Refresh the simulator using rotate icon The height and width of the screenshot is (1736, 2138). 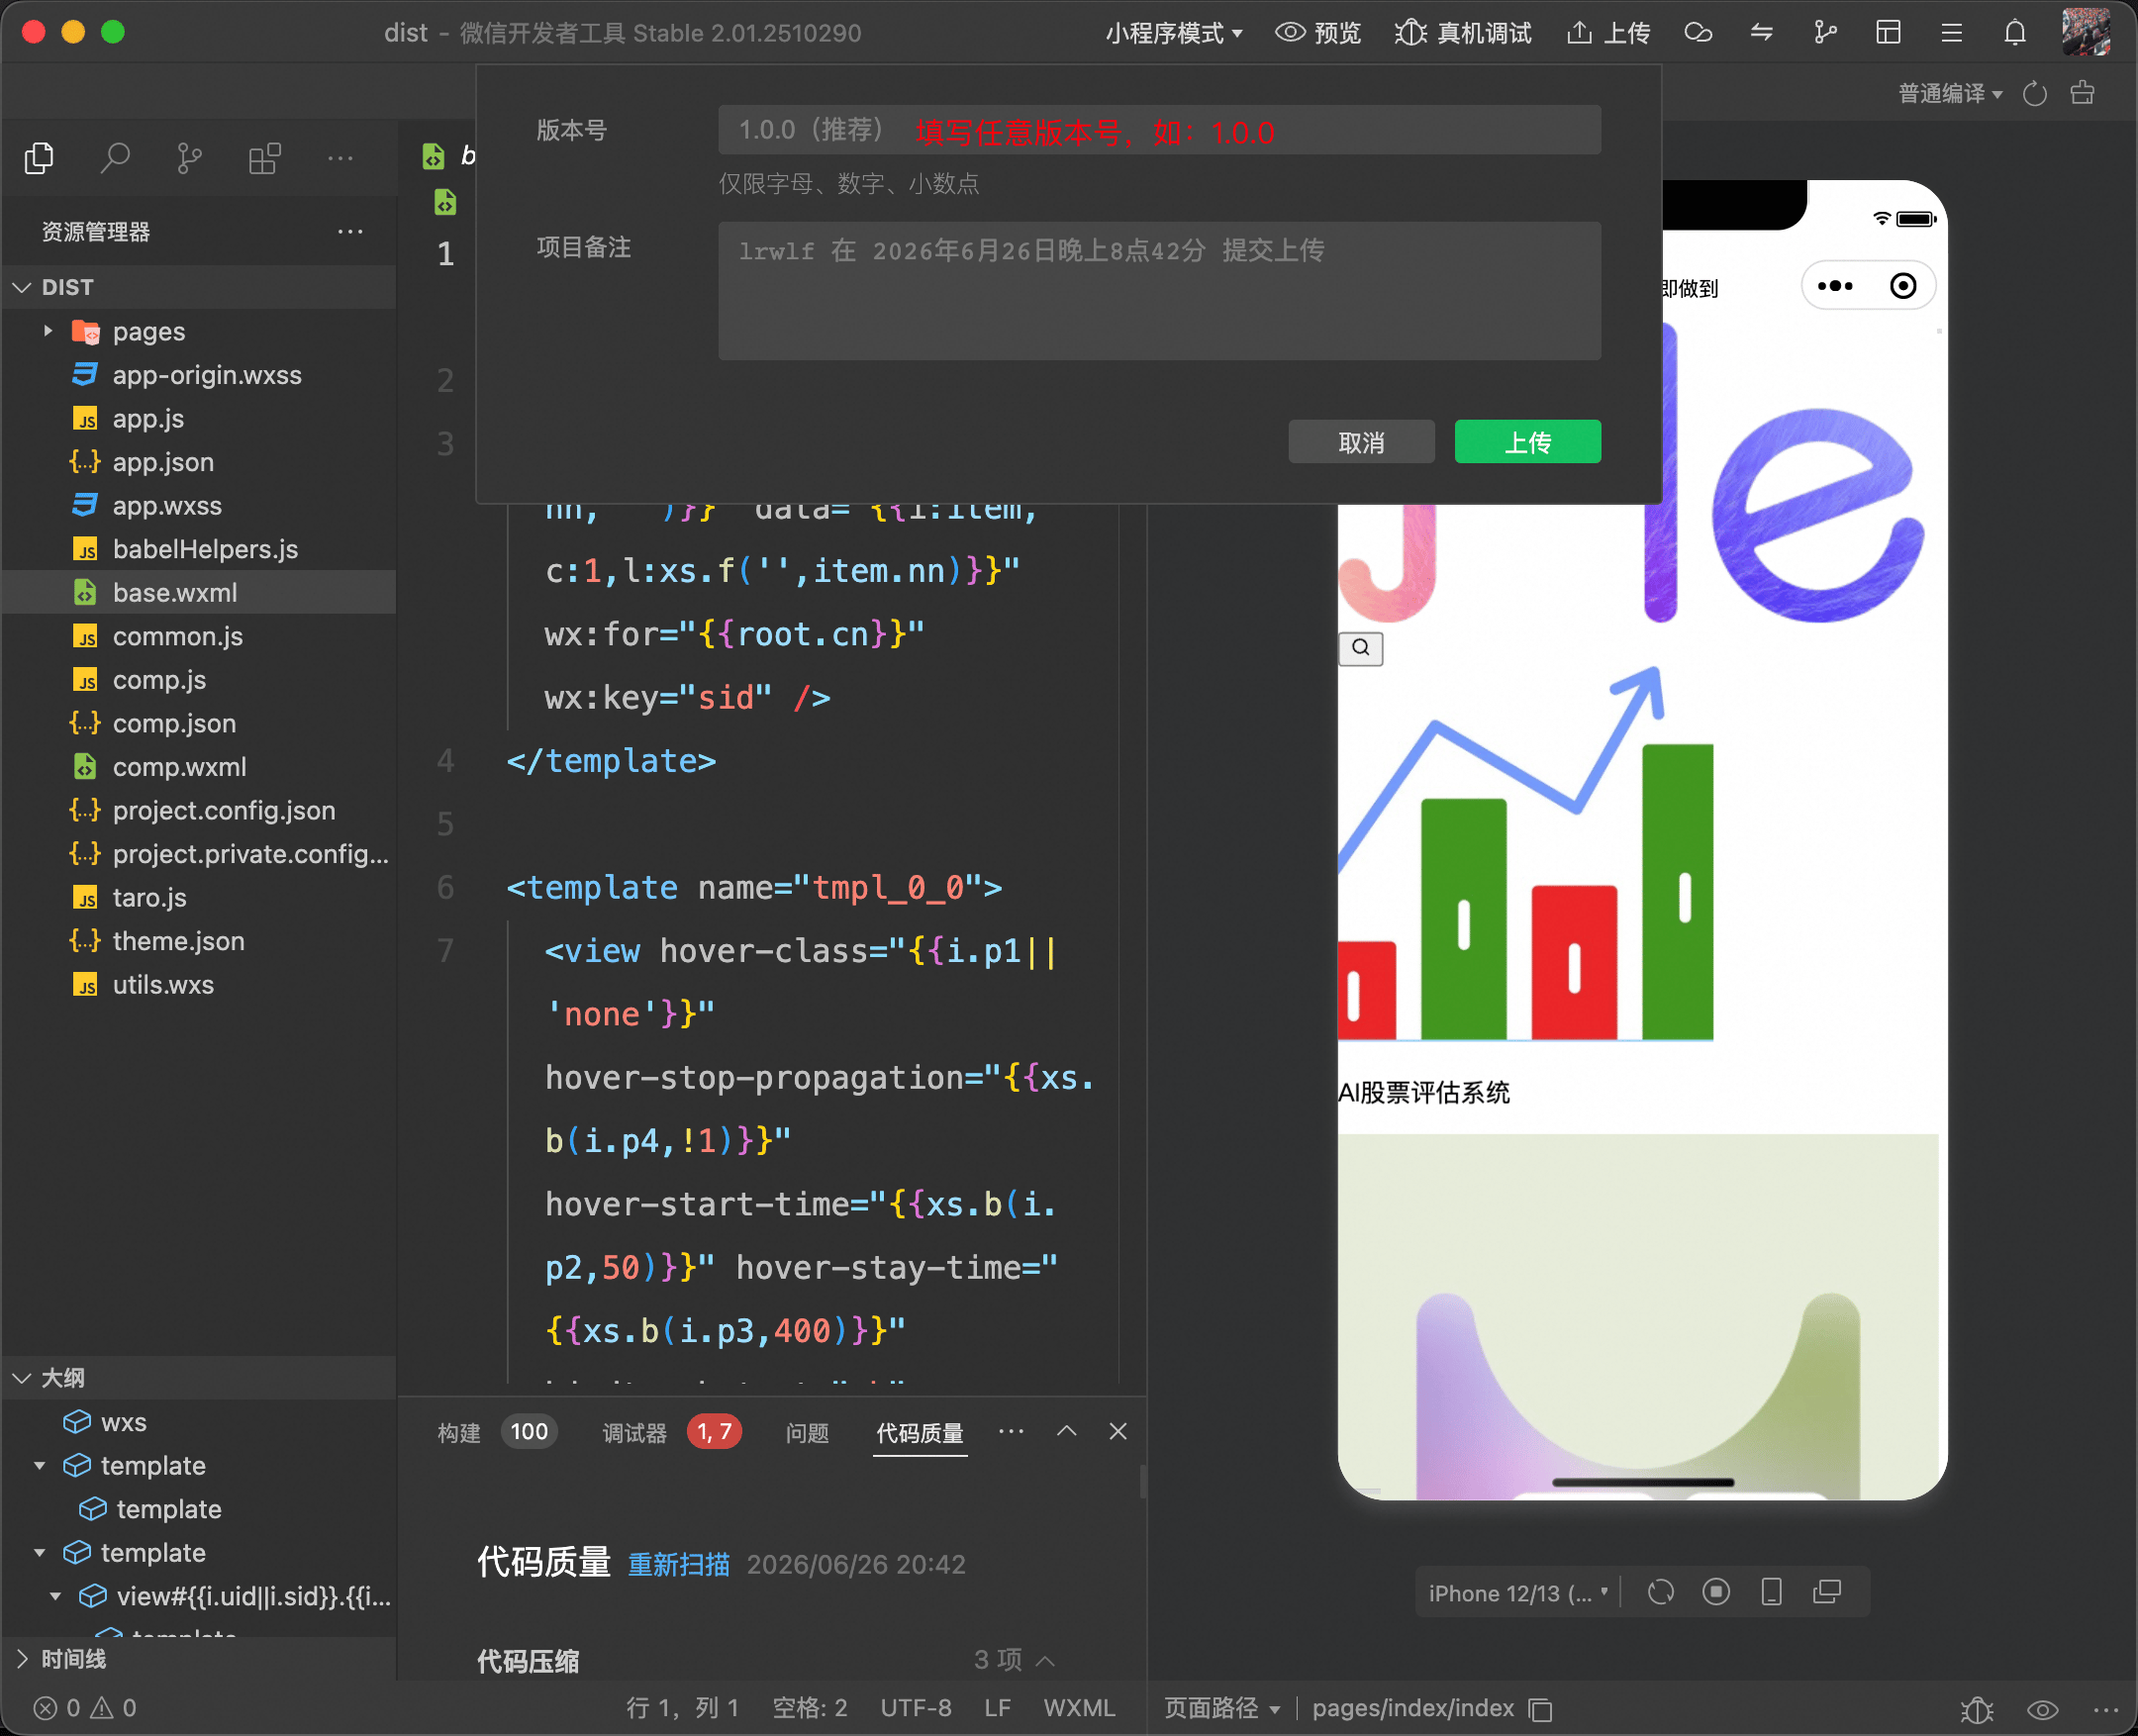(1661, 1592)
